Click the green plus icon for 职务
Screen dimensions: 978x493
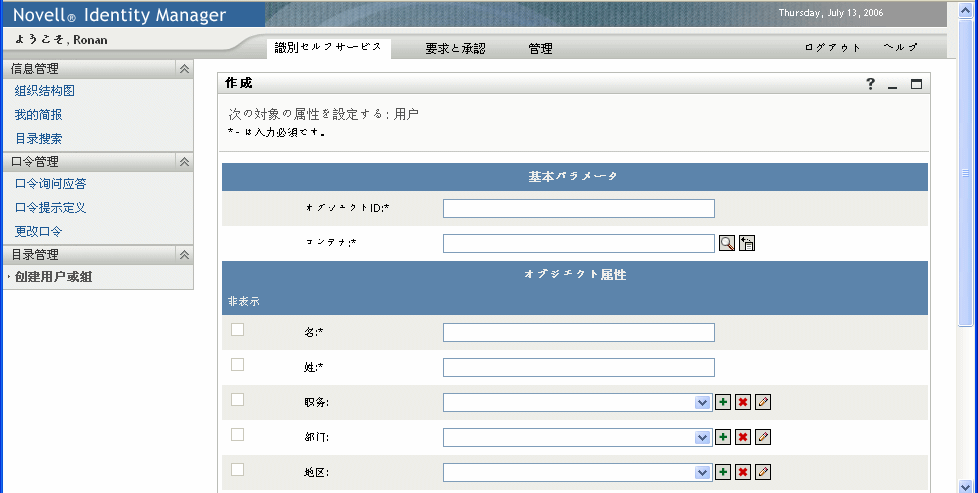click(x=723, y=402)
